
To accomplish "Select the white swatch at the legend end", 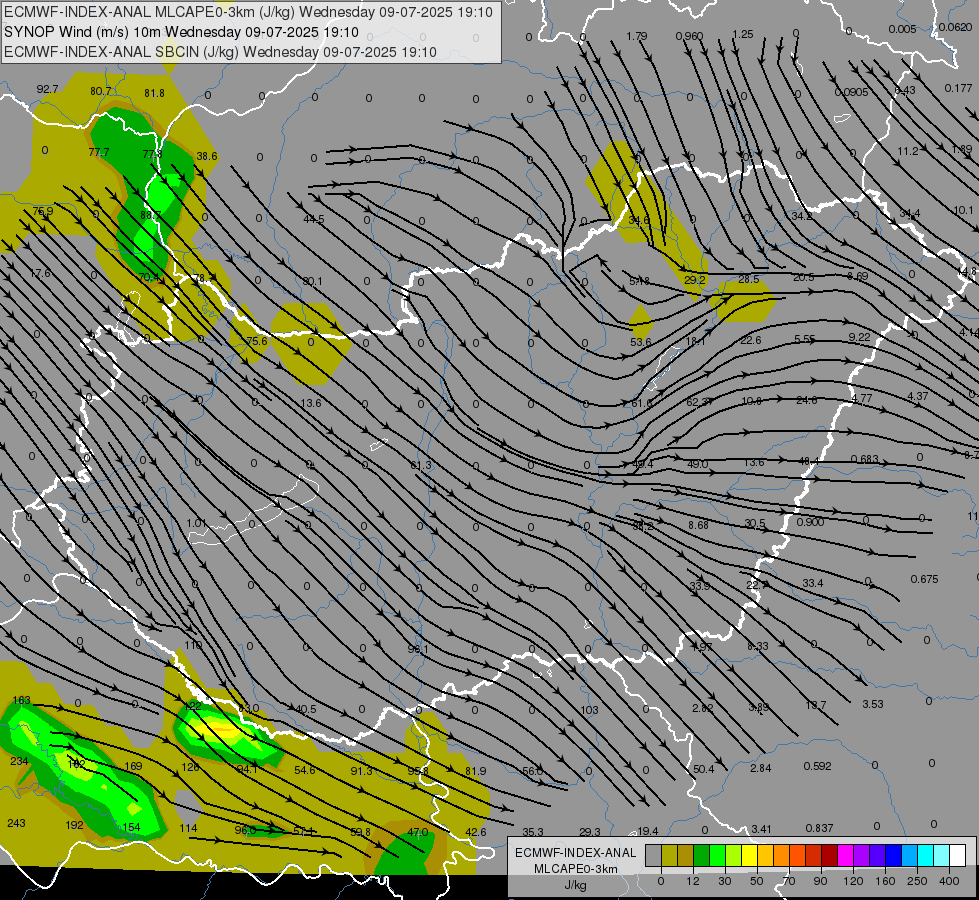I will pyautogui.click(x=957, y=856).
